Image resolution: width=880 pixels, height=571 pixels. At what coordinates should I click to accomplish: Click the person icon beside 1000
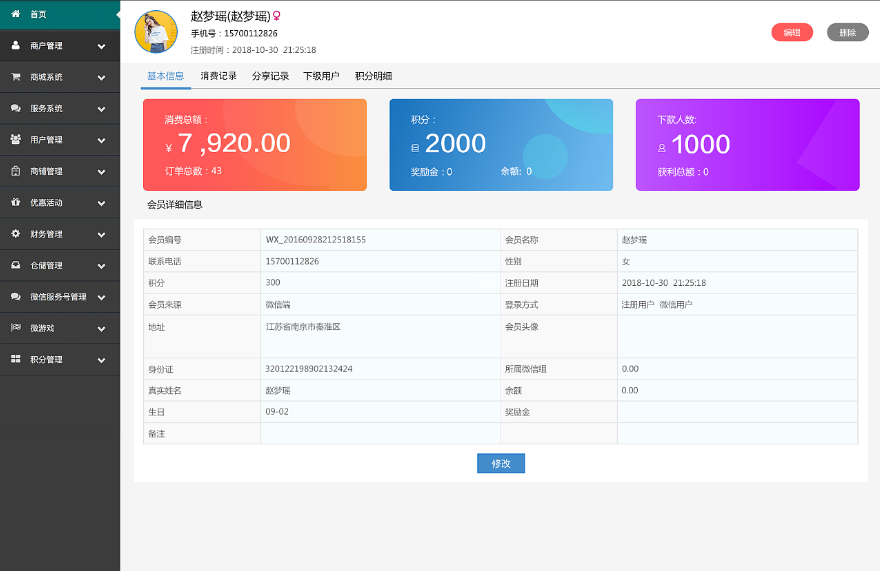point(662,148)
